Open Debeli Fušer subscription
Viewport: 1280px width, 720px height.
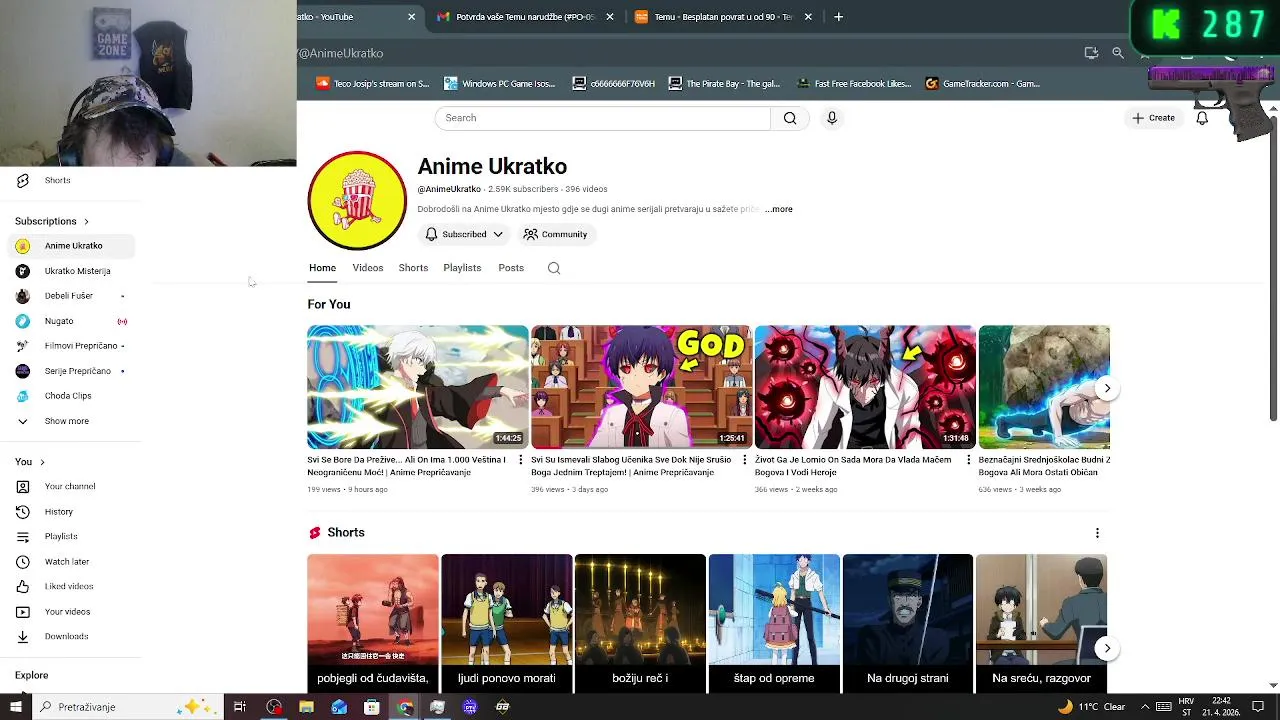pyautogui.click(x=70, y=296)
